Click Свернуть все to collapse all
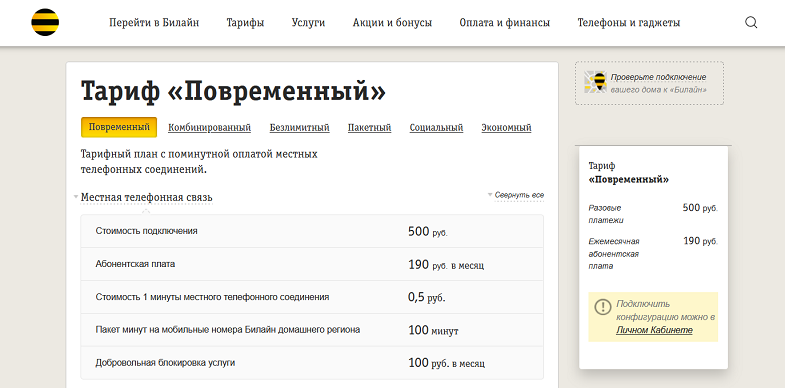The height and width of the screenshot is (388, 785). pyautogui.click(x=519, y=195)
